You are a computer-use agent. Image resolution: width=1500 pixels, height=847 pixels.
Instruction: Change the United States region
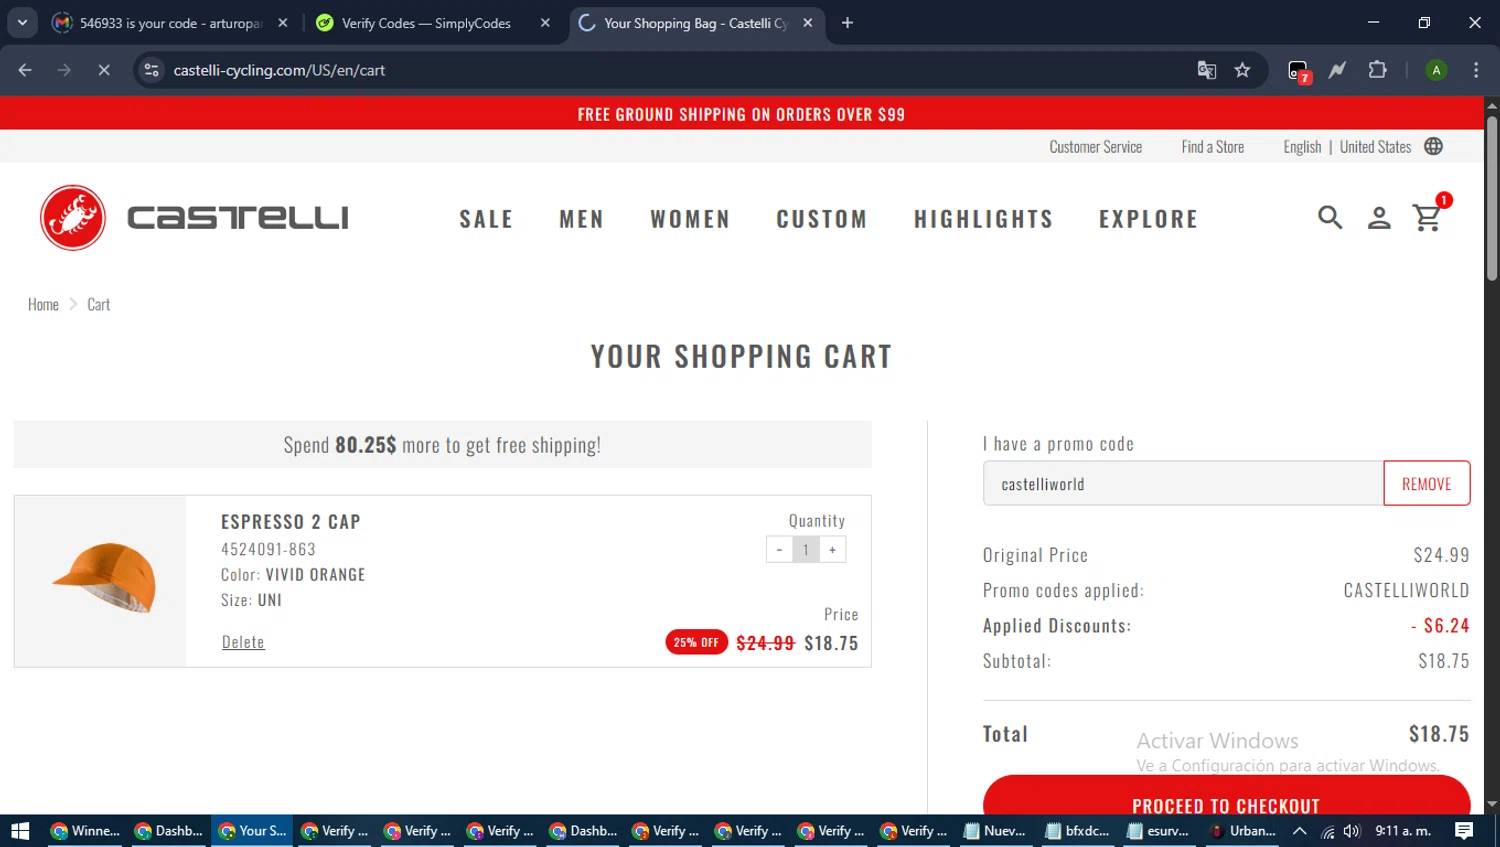tap(1375, 146)
